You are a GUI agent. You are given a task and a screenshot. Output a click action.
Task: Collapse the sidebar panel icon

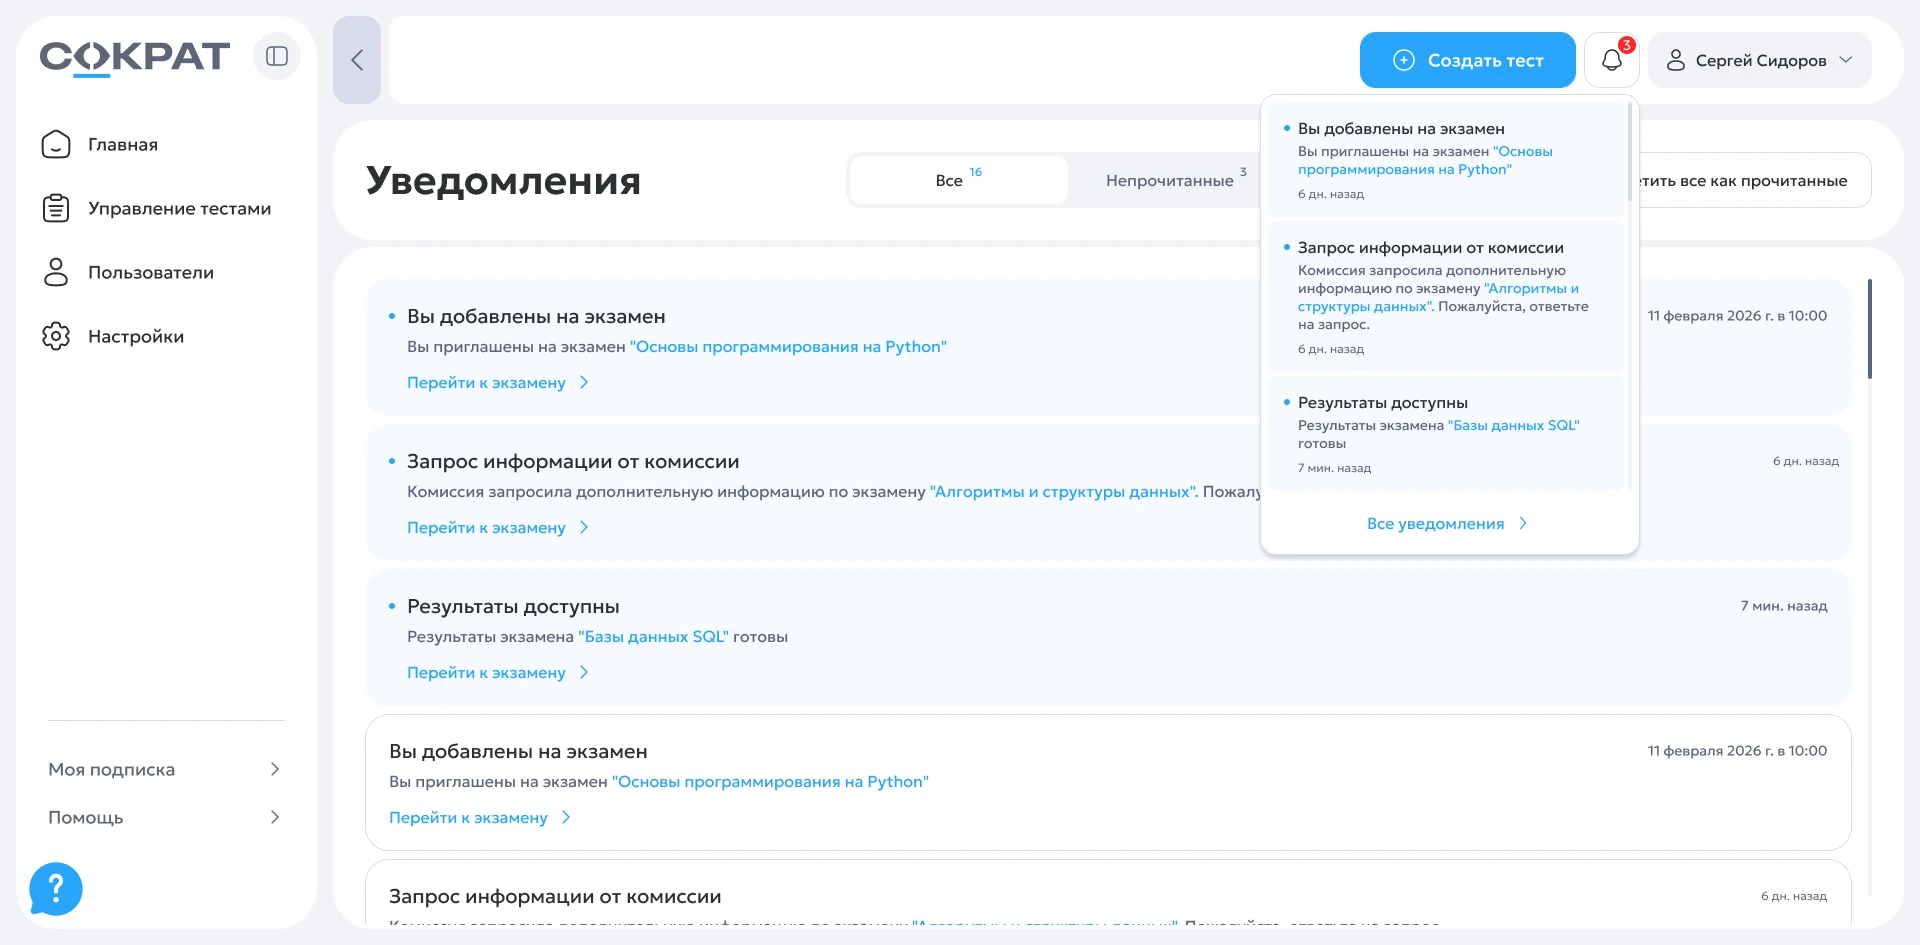pyautogui.click(x=277, y=56)
